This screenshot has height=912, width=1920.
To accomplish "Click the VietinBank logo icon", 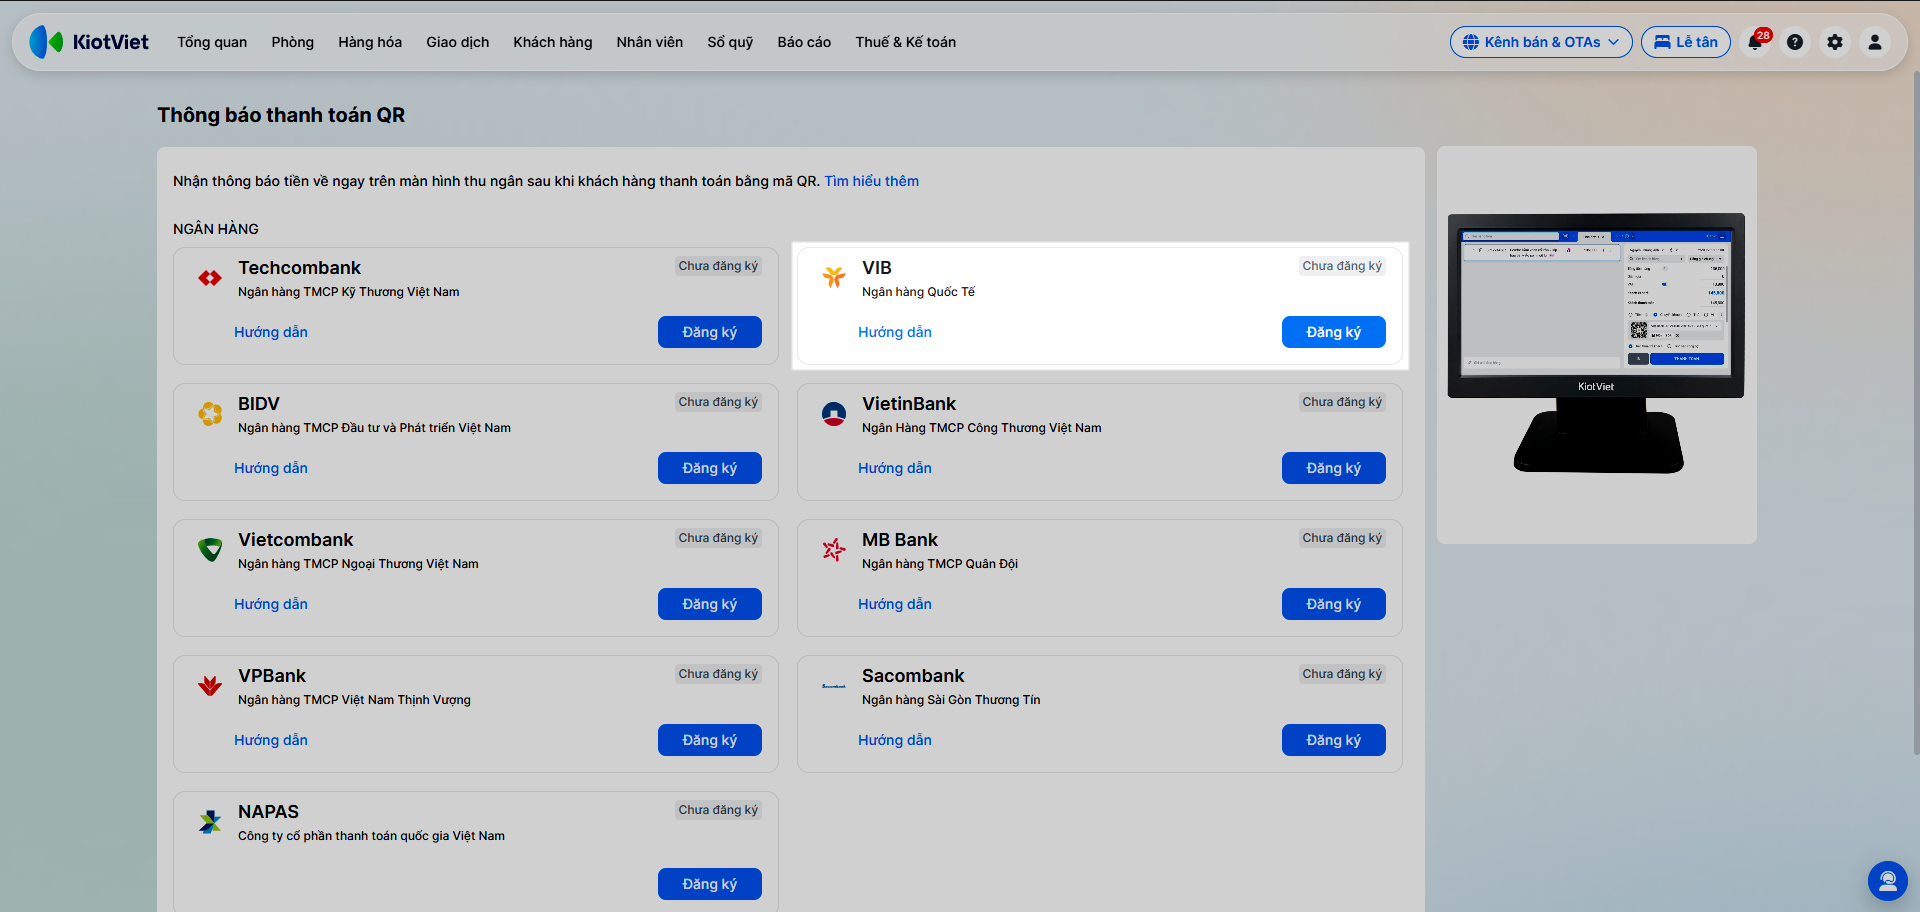I will pyautogui.click(x=834, y=414).
